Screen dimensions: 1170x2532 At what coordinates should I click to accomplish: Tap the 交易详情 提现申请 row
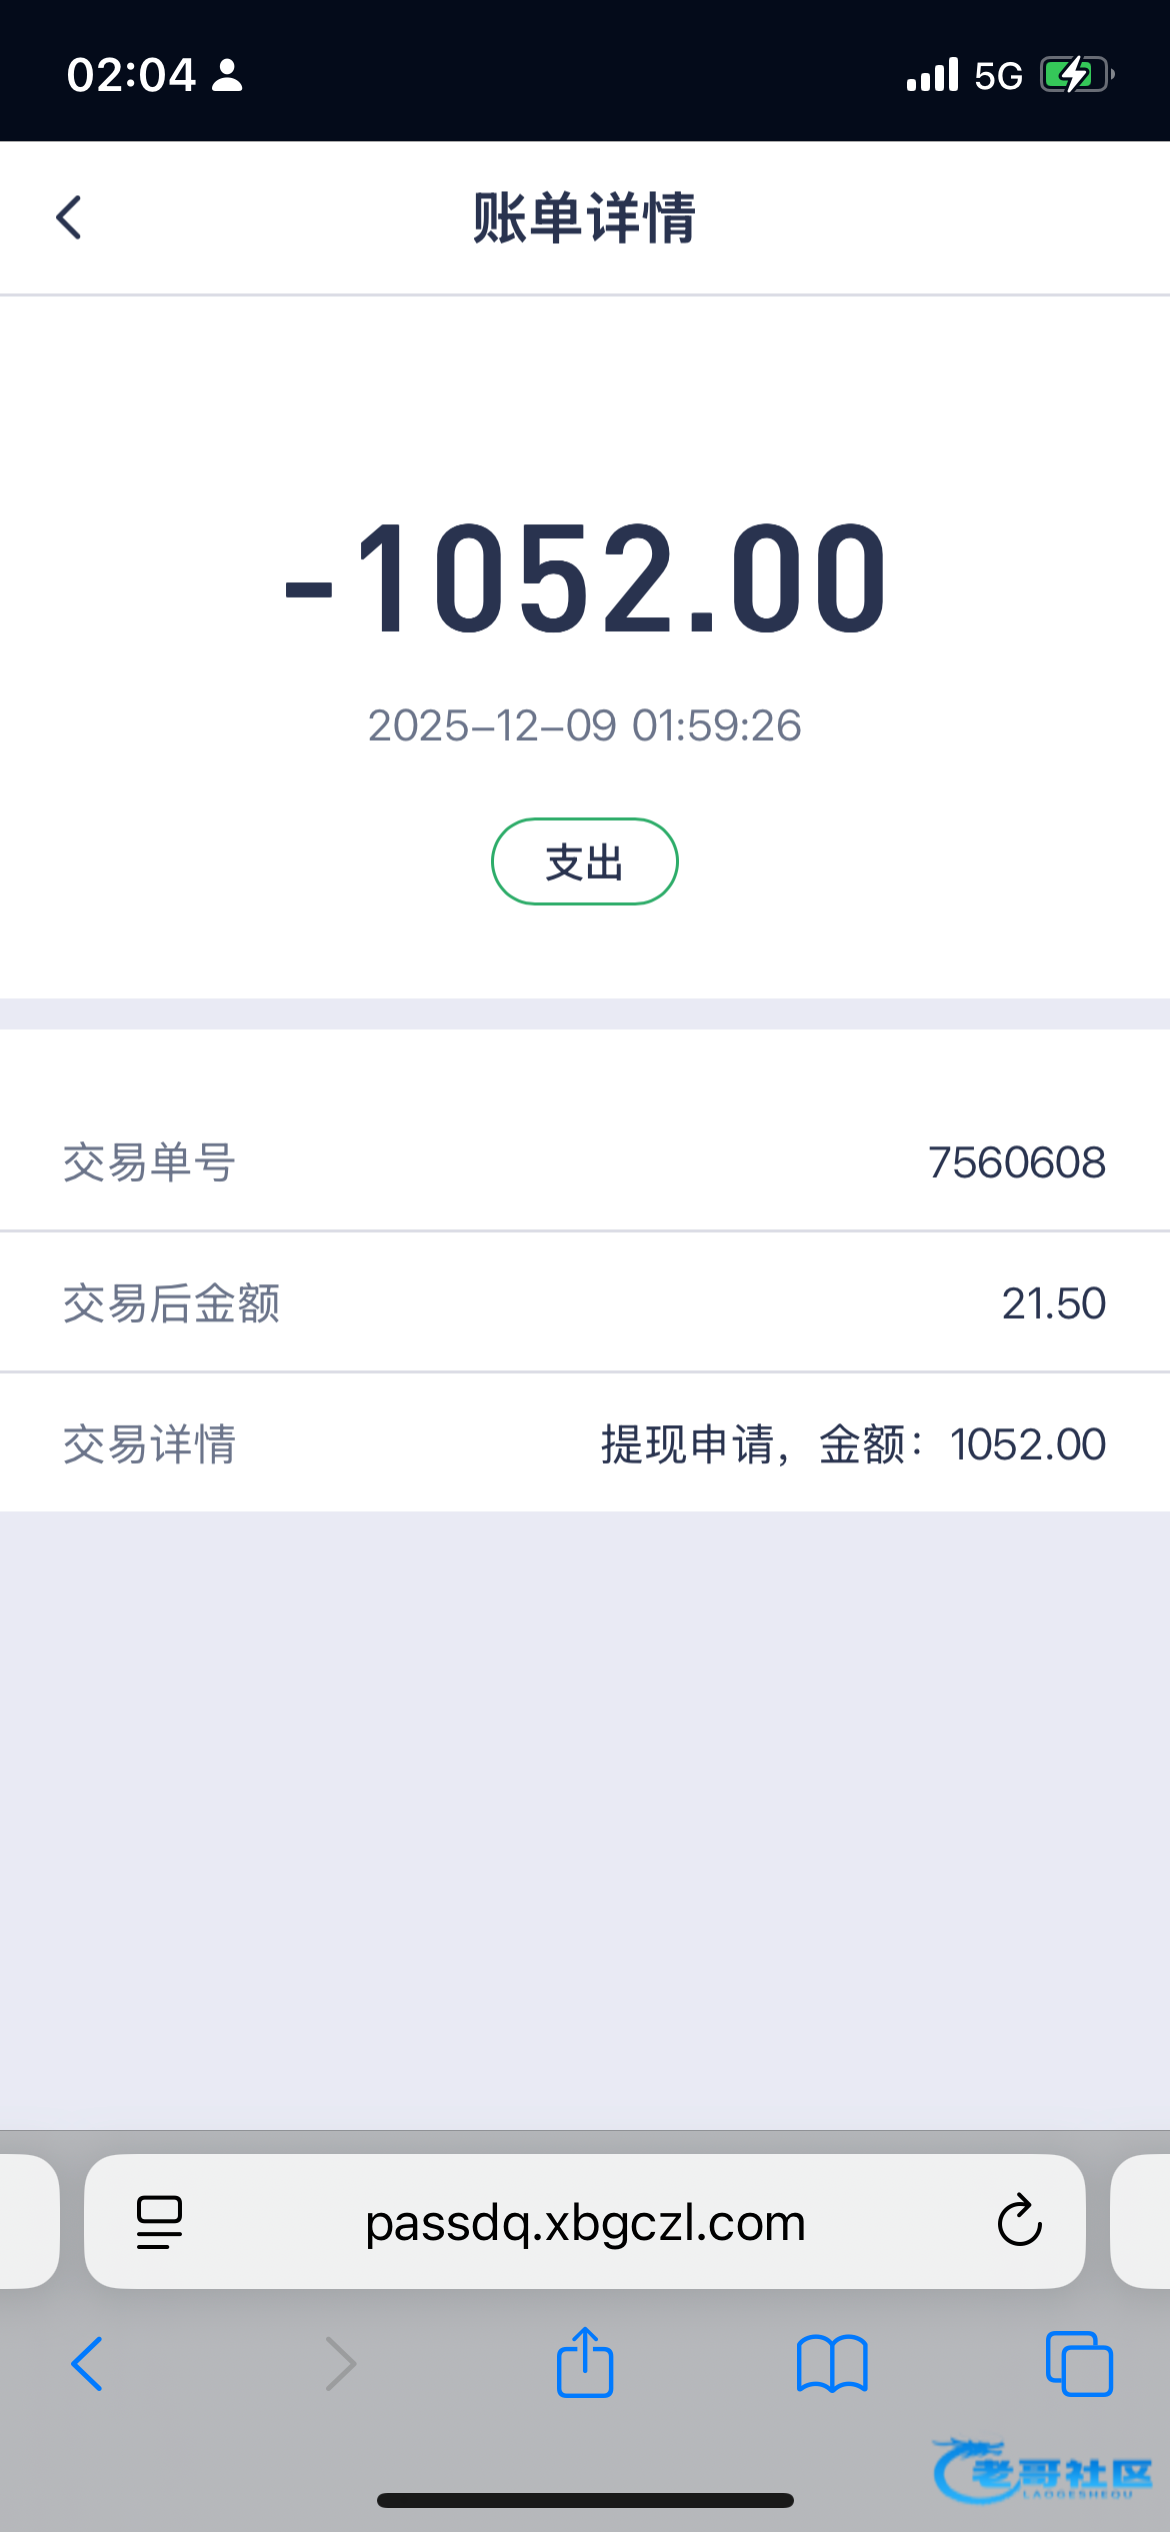pos(585,1444)
